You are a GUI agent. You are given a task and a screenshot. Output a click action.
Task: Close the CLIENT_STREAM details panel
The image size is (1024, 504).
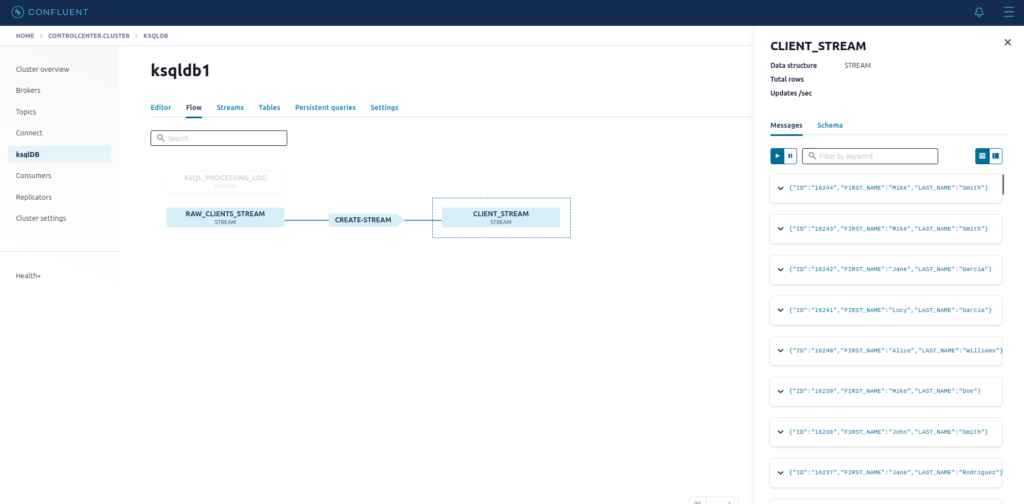(x=1007, y=42)
